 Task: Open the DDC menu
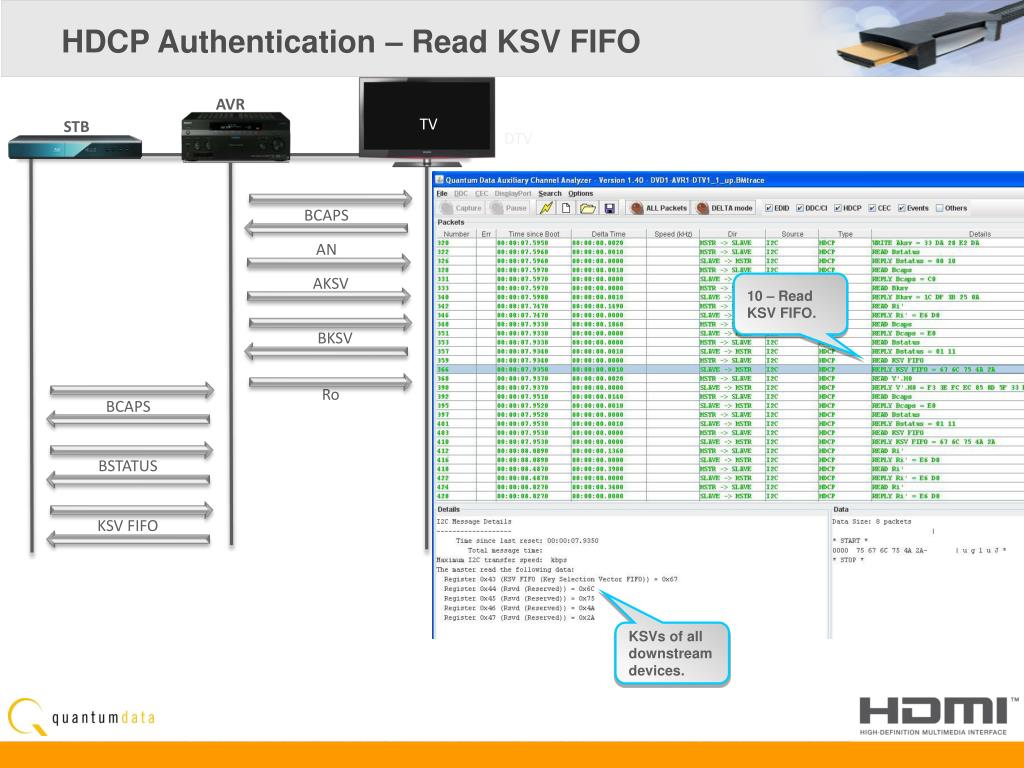(461, 193)
